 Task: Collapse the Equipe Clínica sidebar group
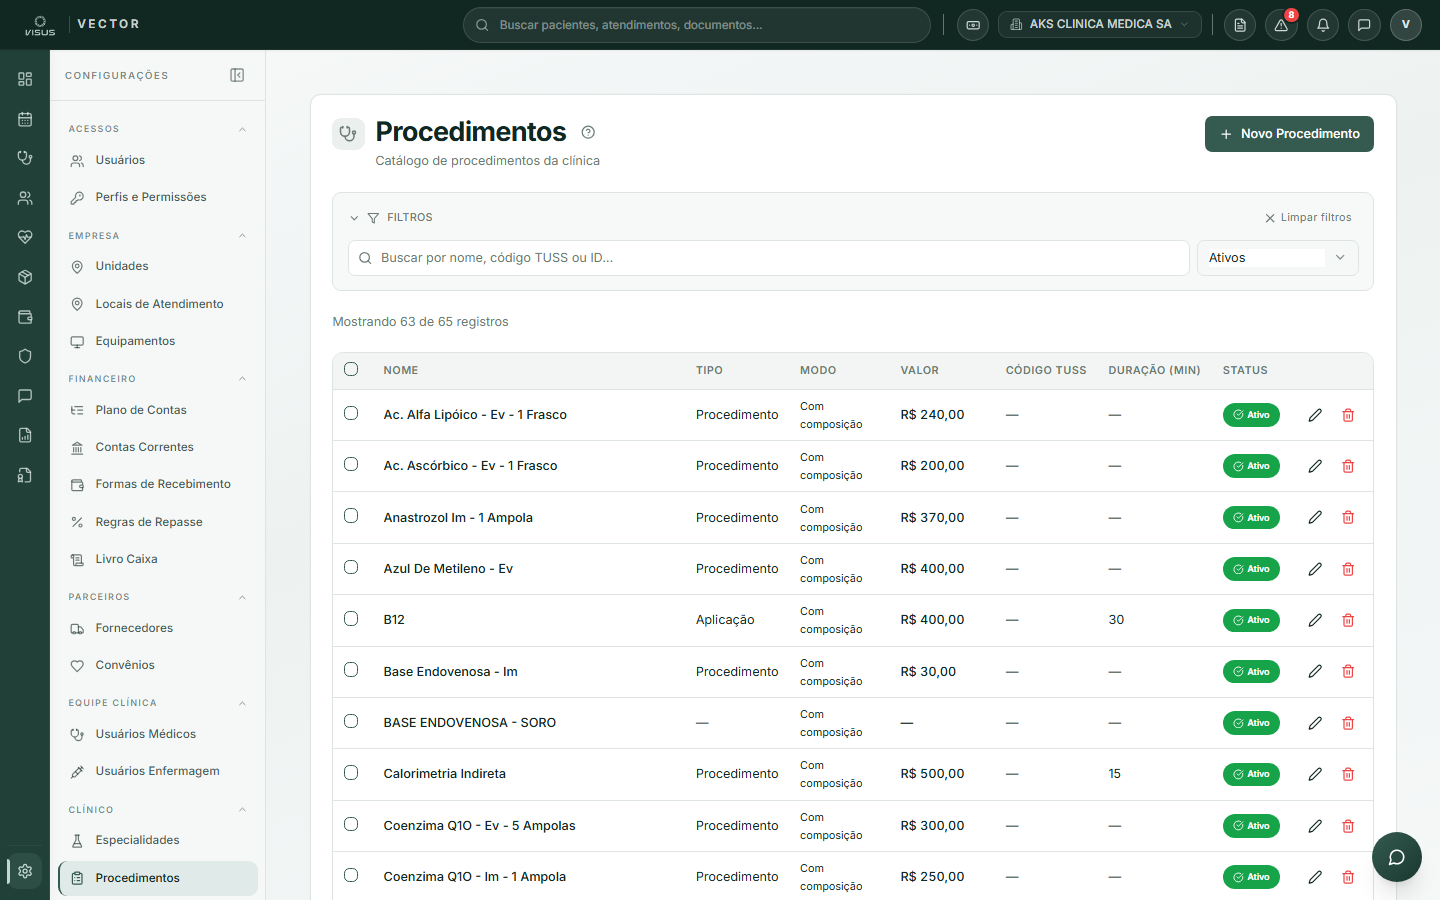pos(242,703)
